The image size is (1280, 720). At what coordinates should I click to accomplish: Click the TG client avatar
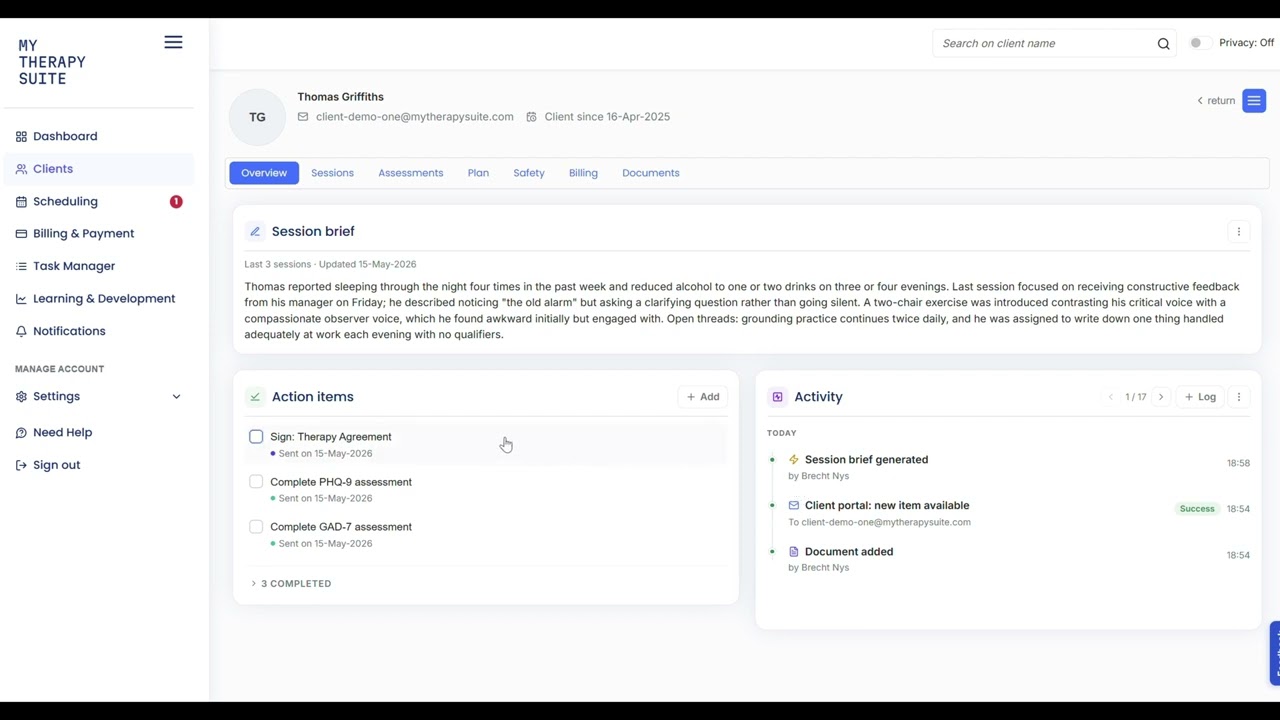[257, 117]
